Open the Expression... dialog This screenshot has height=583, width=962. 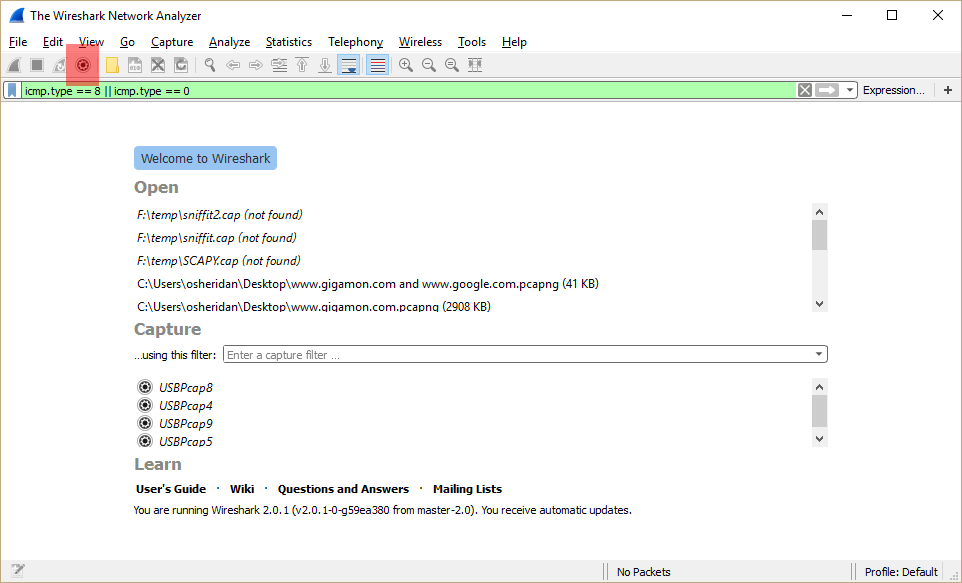pyautogui.click(x=893, y=90)
